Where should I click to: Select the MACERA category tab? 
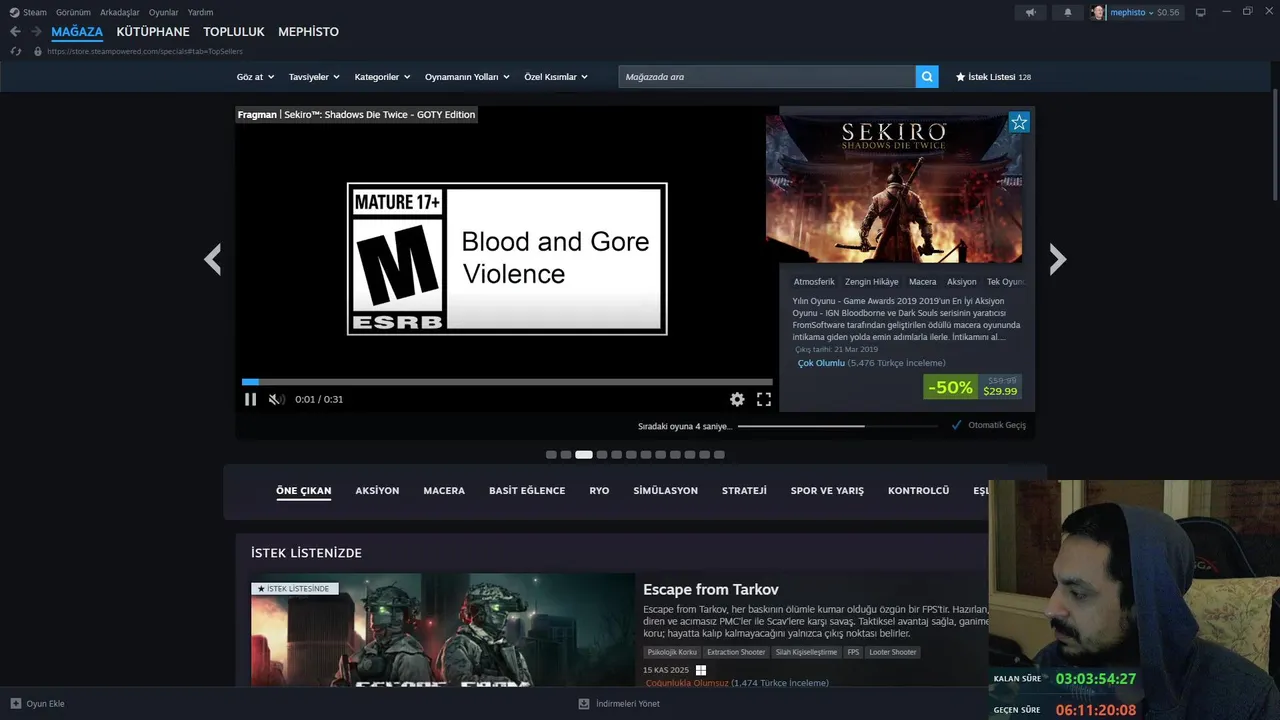pos(444,491)
